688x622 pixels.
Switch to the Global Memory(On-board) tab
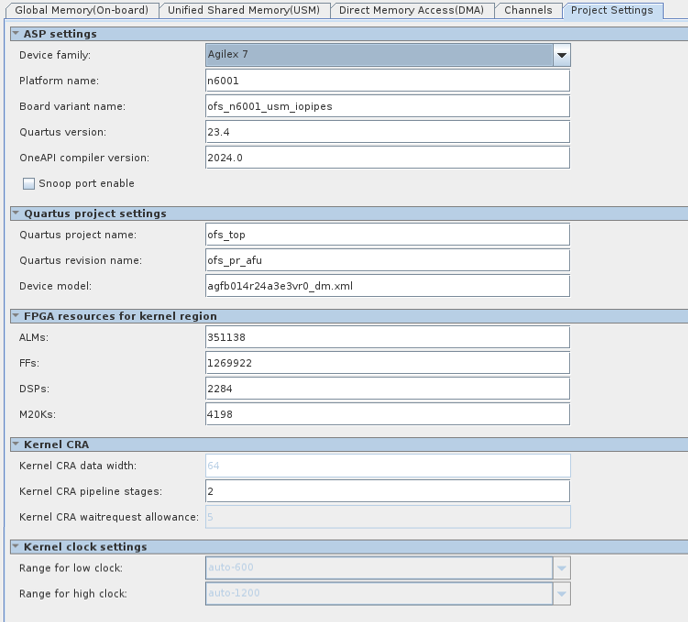click(81, 10)
